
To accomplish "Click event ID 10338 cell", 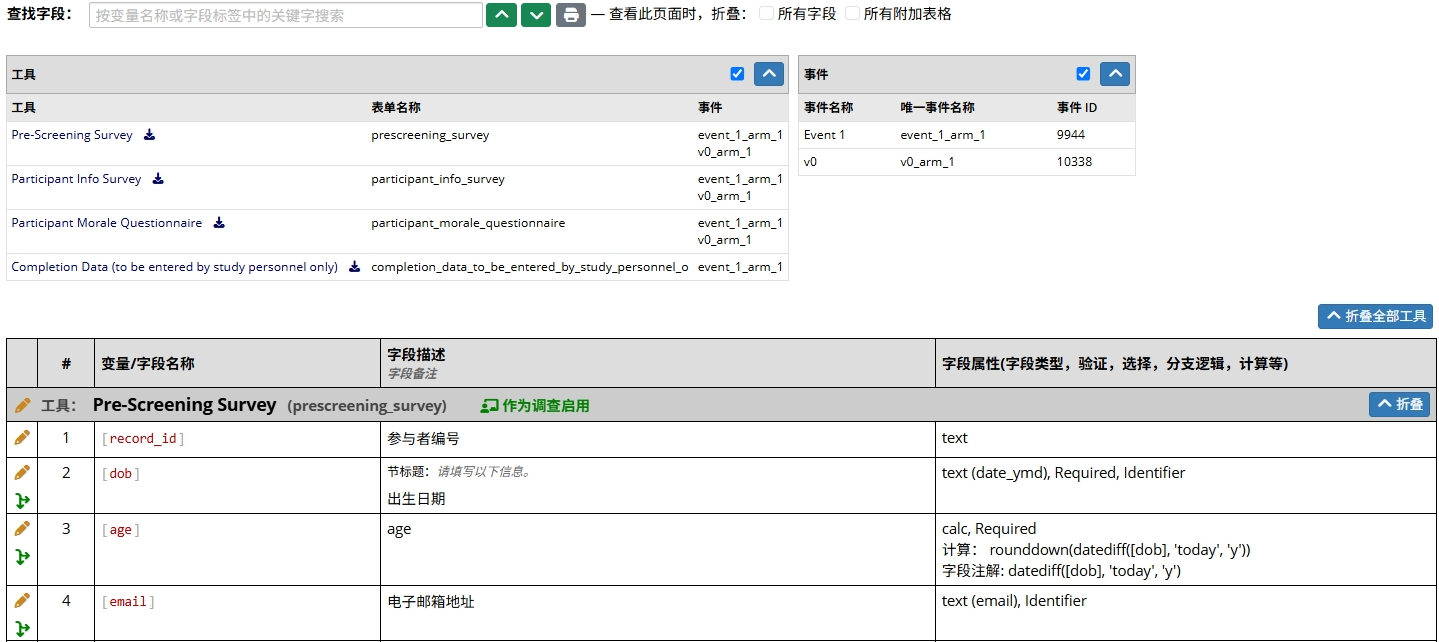I will point(1074,161).
